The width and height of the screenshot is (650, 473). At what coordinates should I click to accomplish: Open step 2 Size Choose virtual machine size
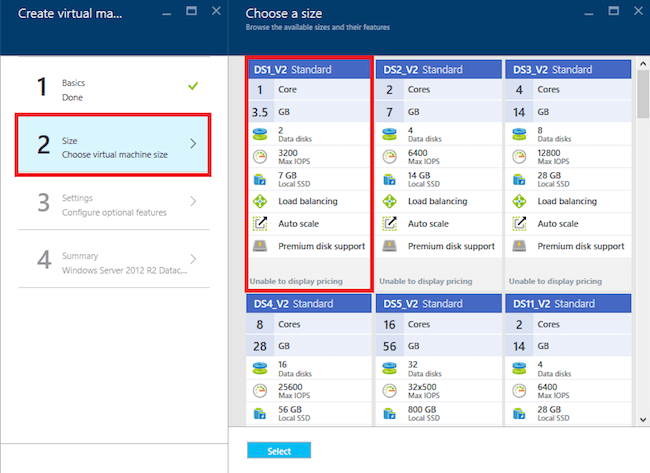click(113, 145)
